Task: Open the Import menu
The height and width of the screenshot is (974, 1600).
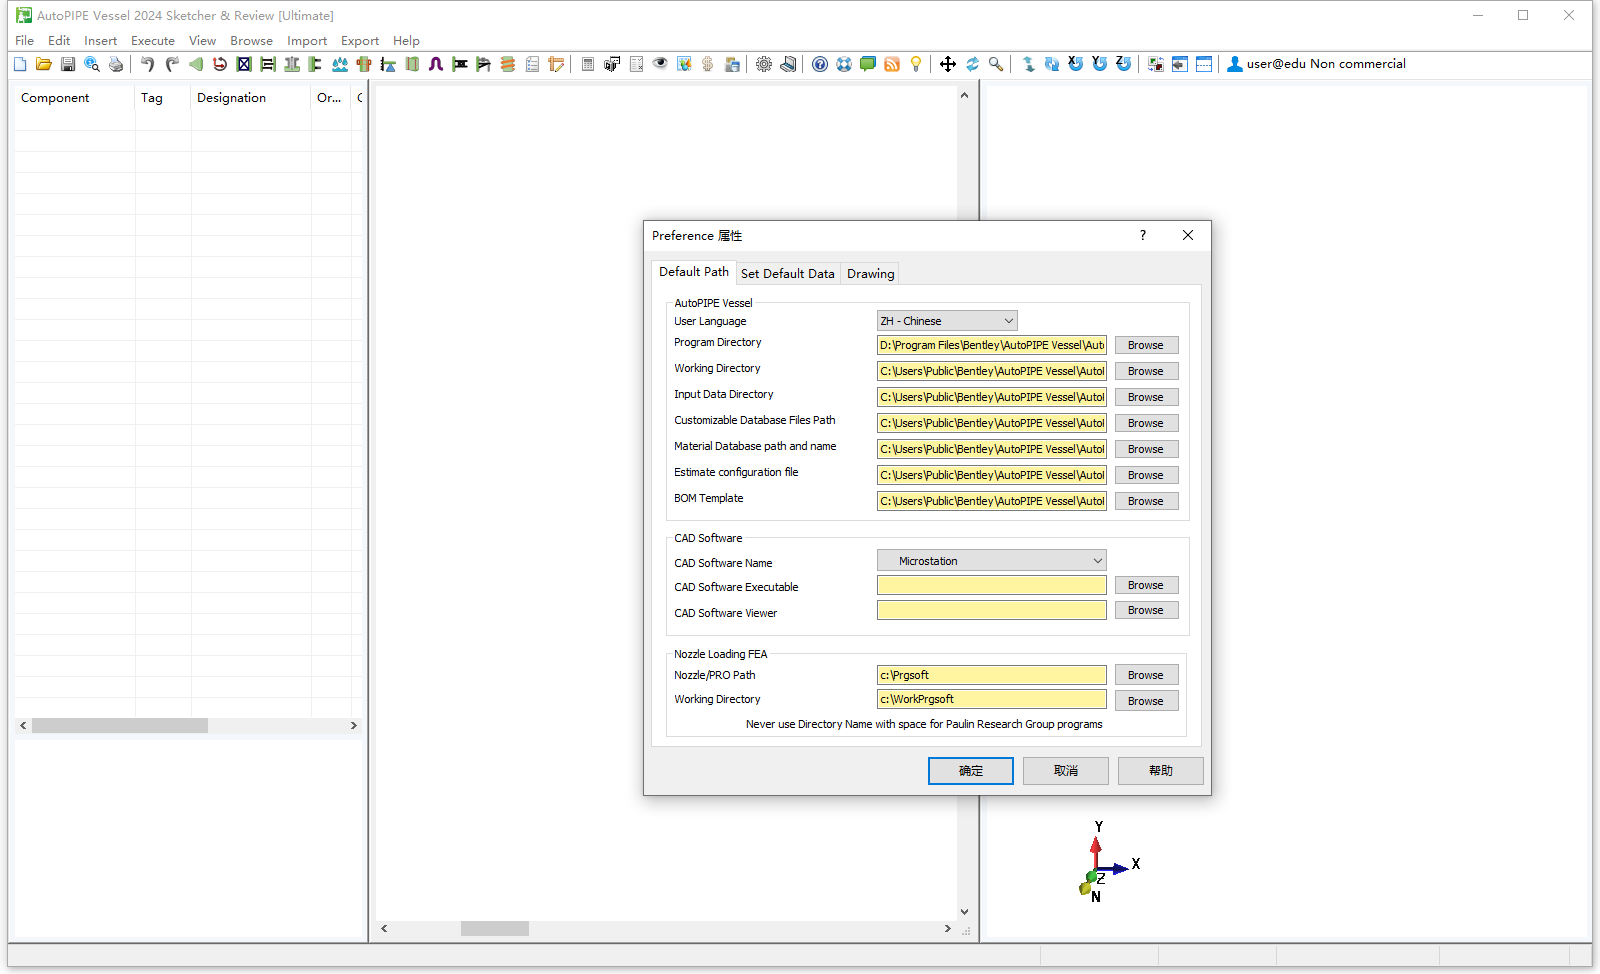Action: [307, 41]
